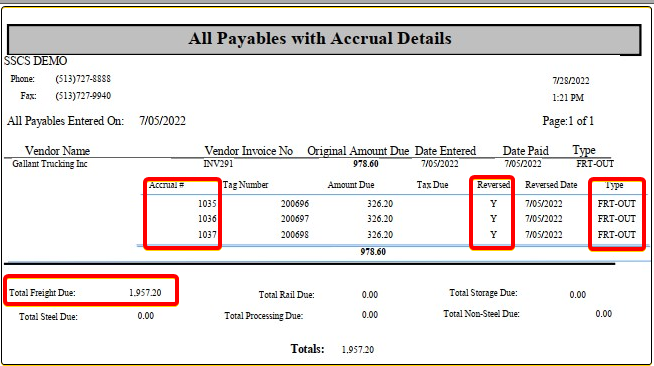The width and height of the screenshot is (654, 366).
Task: Click the Reversed Date column header
Action: [551, 185]
